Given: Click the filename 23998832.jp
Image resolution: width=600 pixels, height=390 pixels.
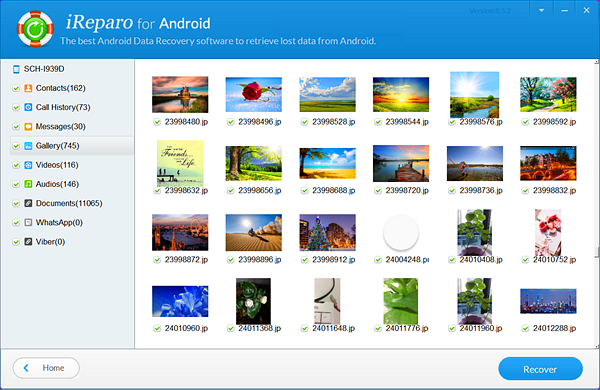Looking at the screenshot, I should pyautogui.click(x=554, y=191).
